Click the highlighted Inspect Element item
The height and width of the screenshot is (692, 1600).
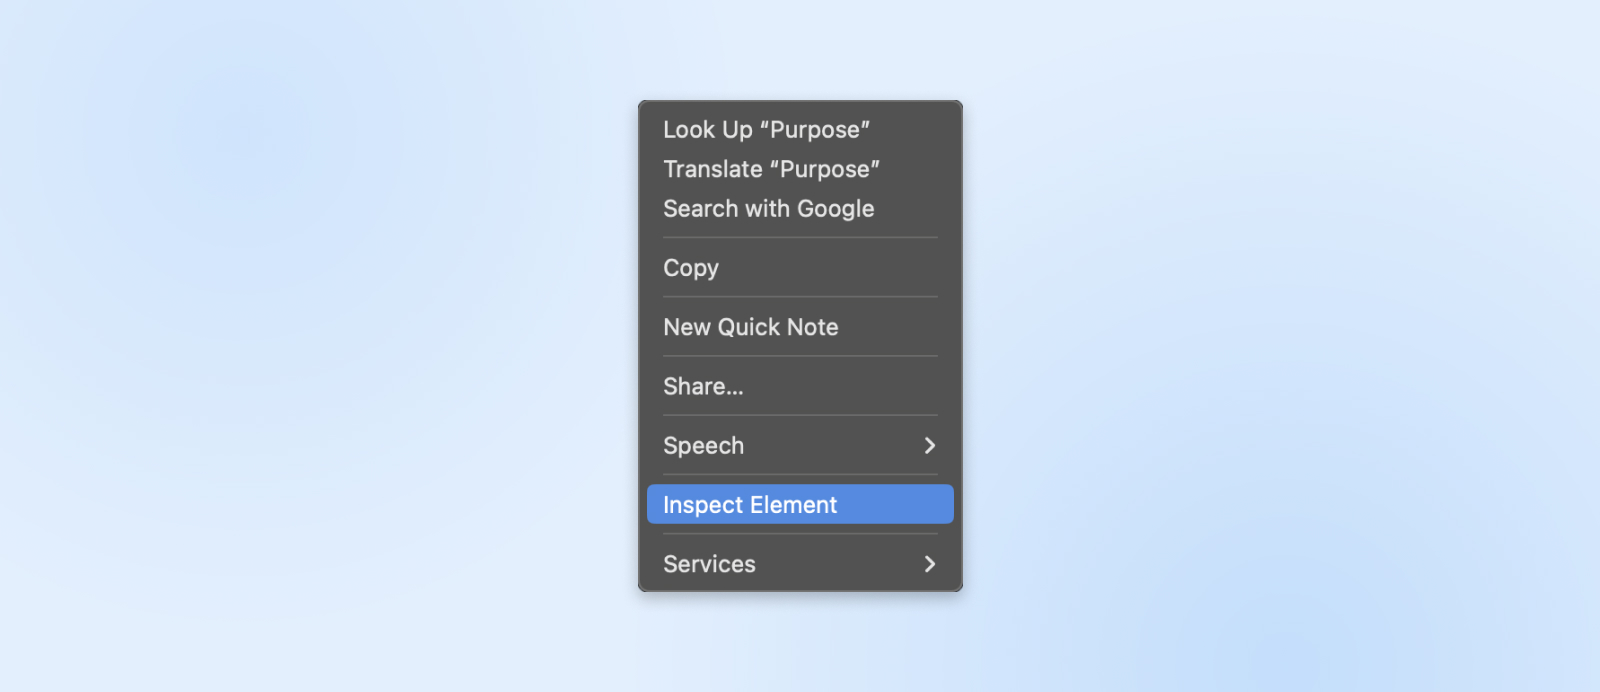tap(750, 505)
